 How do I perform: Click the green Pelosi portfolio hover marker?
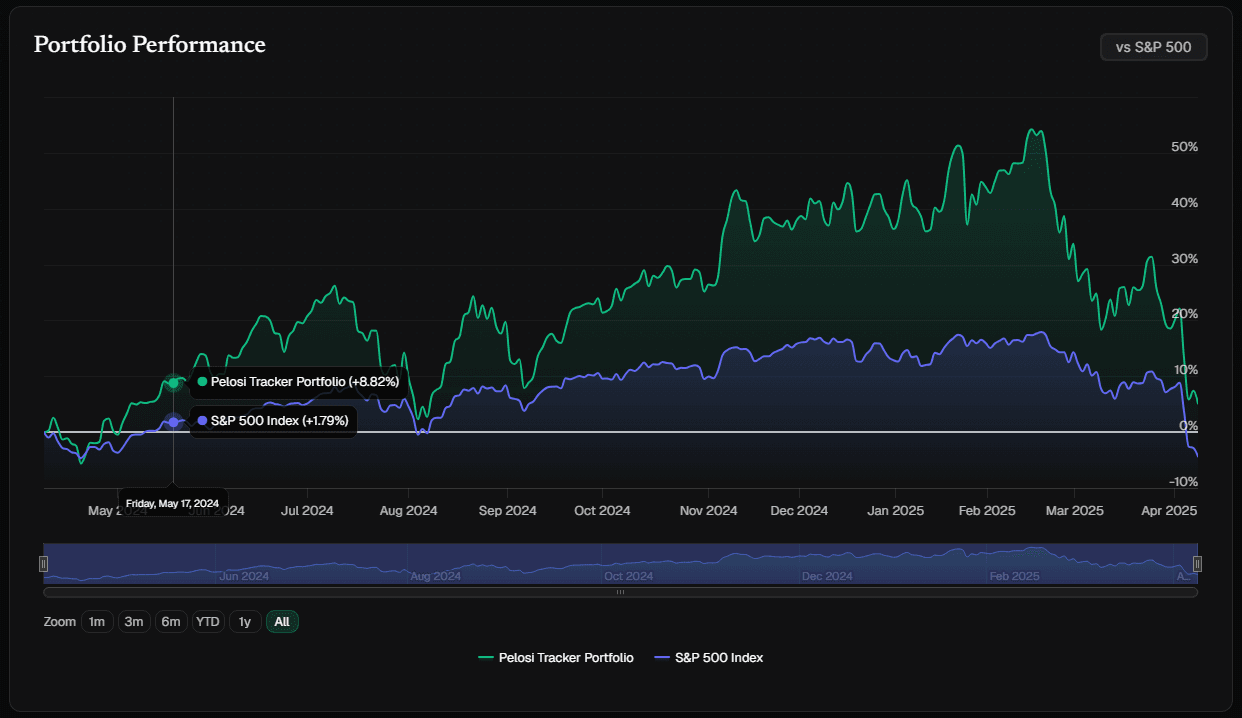173,383
